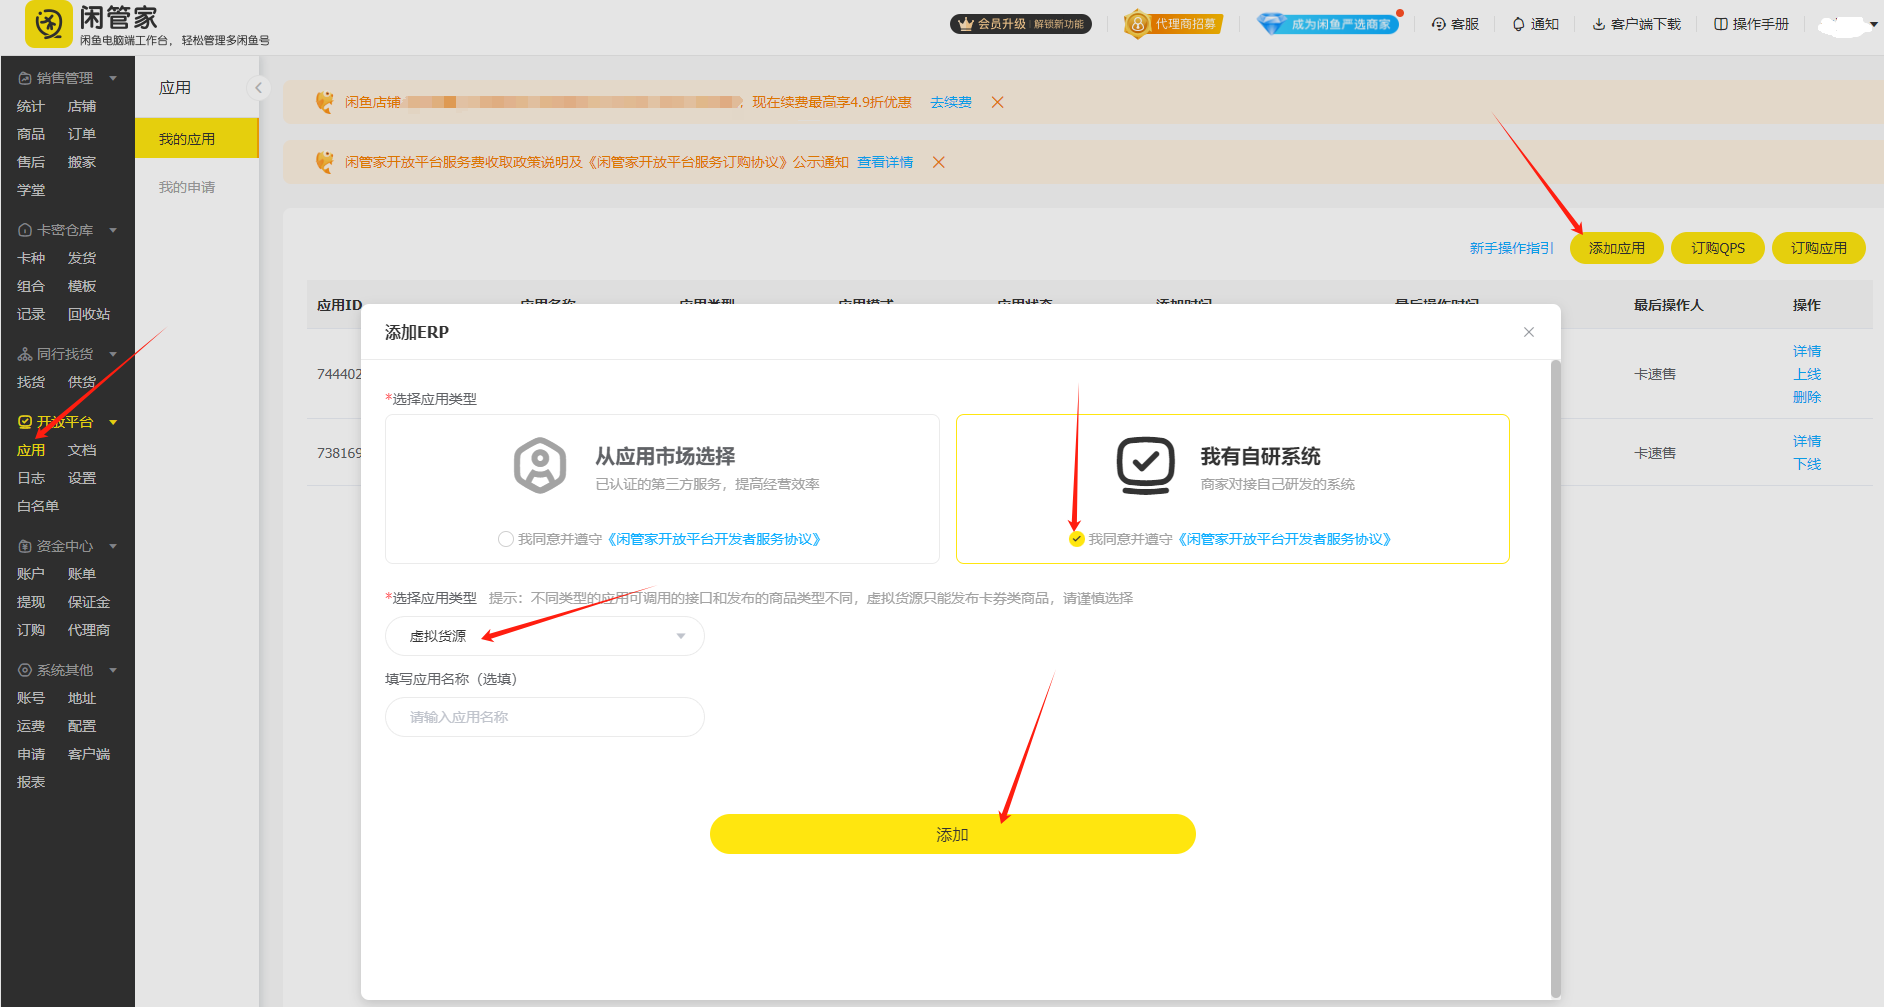The width and height of the screenshot is (1884, 1007).
Task: Open the 客服 customer service panel
Action: click(x=1456, y=23)
